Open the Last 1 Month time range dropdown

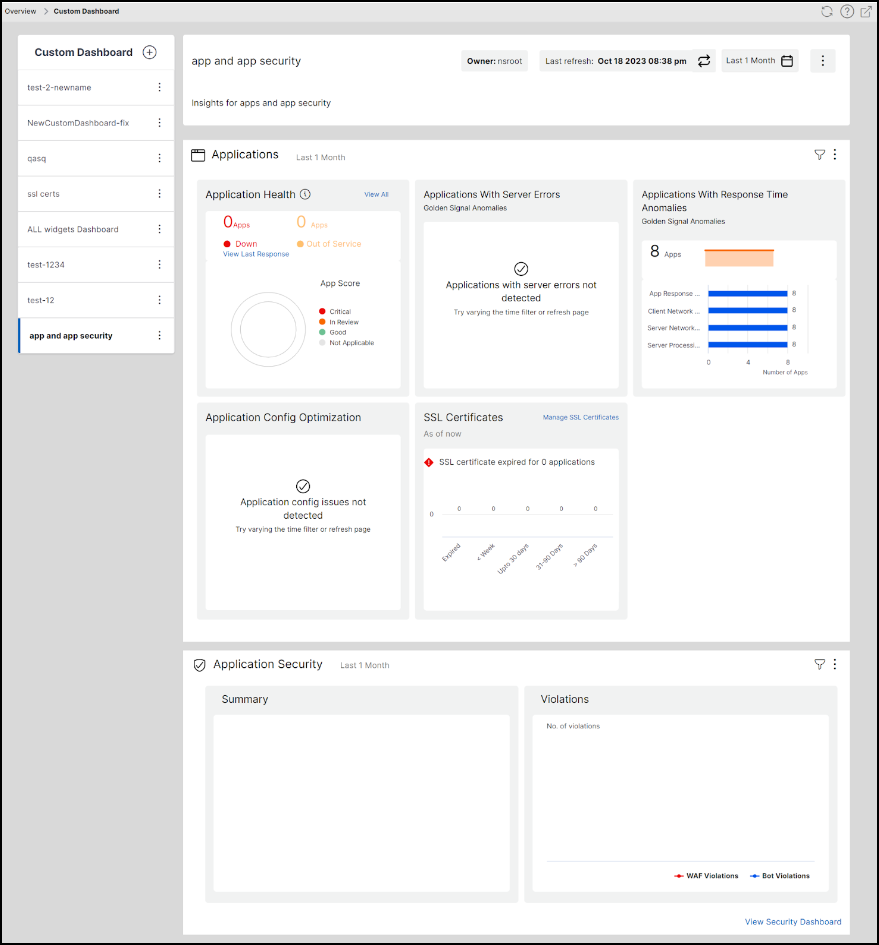coord(760,61)
